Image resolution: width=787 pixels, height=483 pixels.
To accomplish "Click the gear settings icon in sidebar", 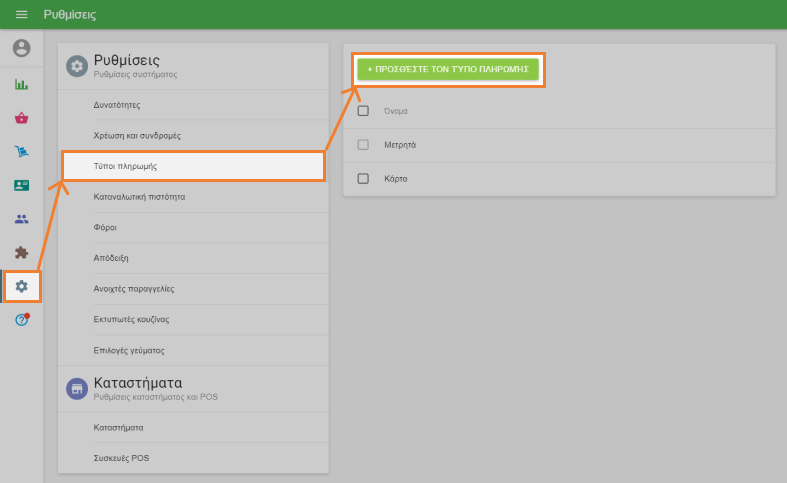I will tap(21, 287).
